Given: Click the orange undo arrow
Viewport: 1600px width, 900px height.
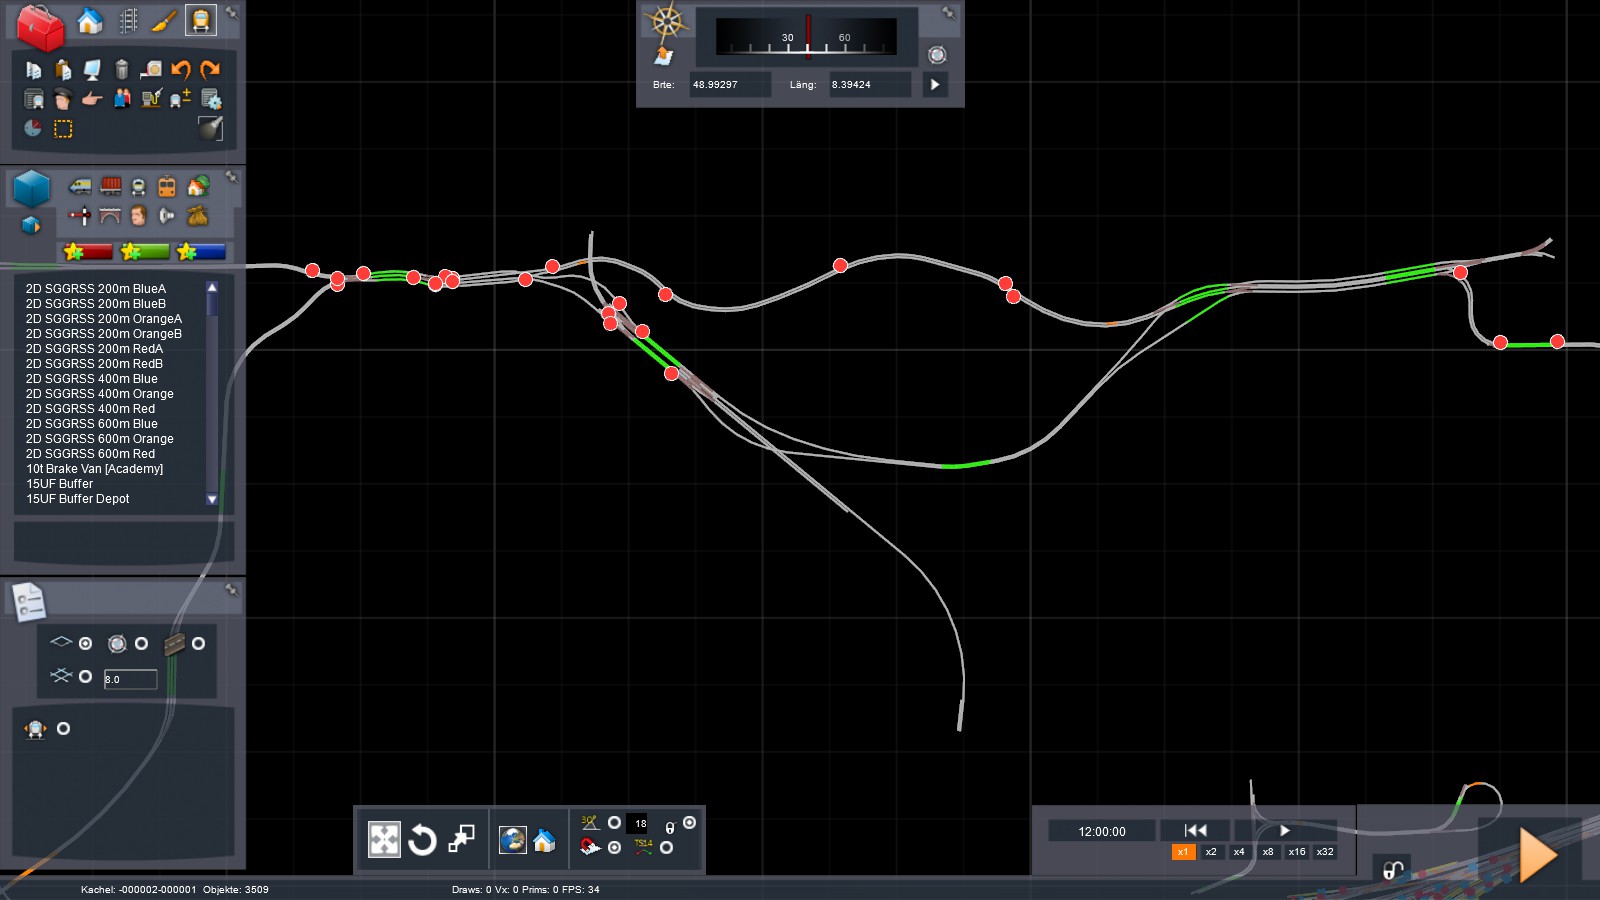Looking at the screenshot, I should tap(181, 69).
